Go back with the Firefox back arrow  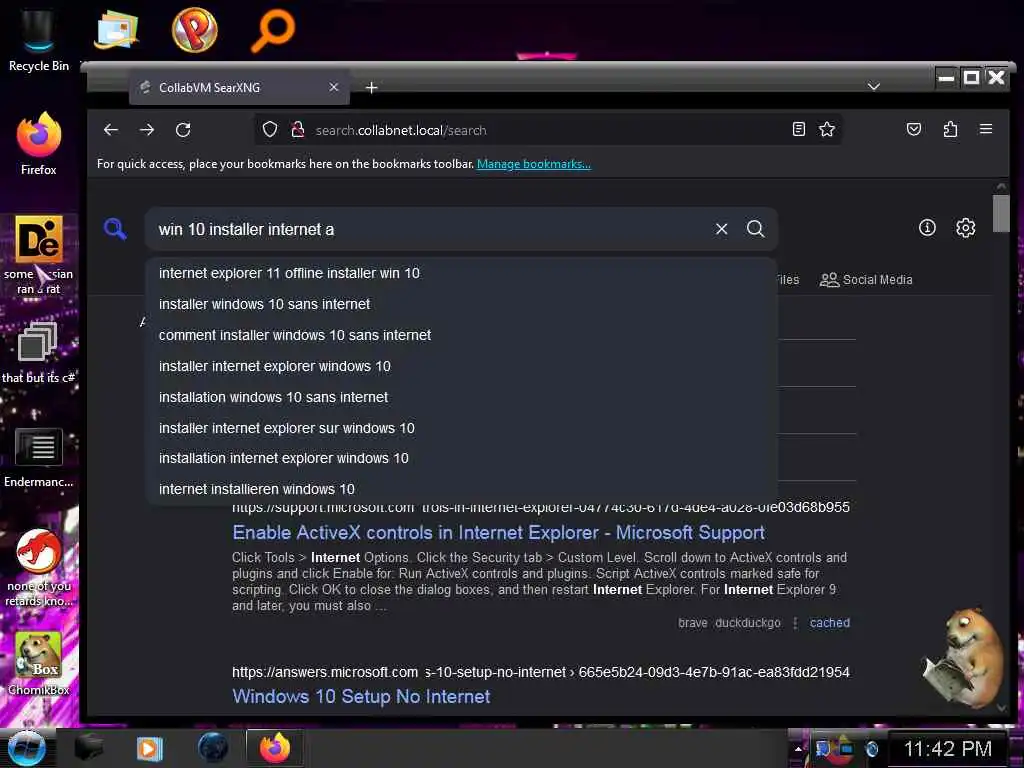tap(111, 130)
